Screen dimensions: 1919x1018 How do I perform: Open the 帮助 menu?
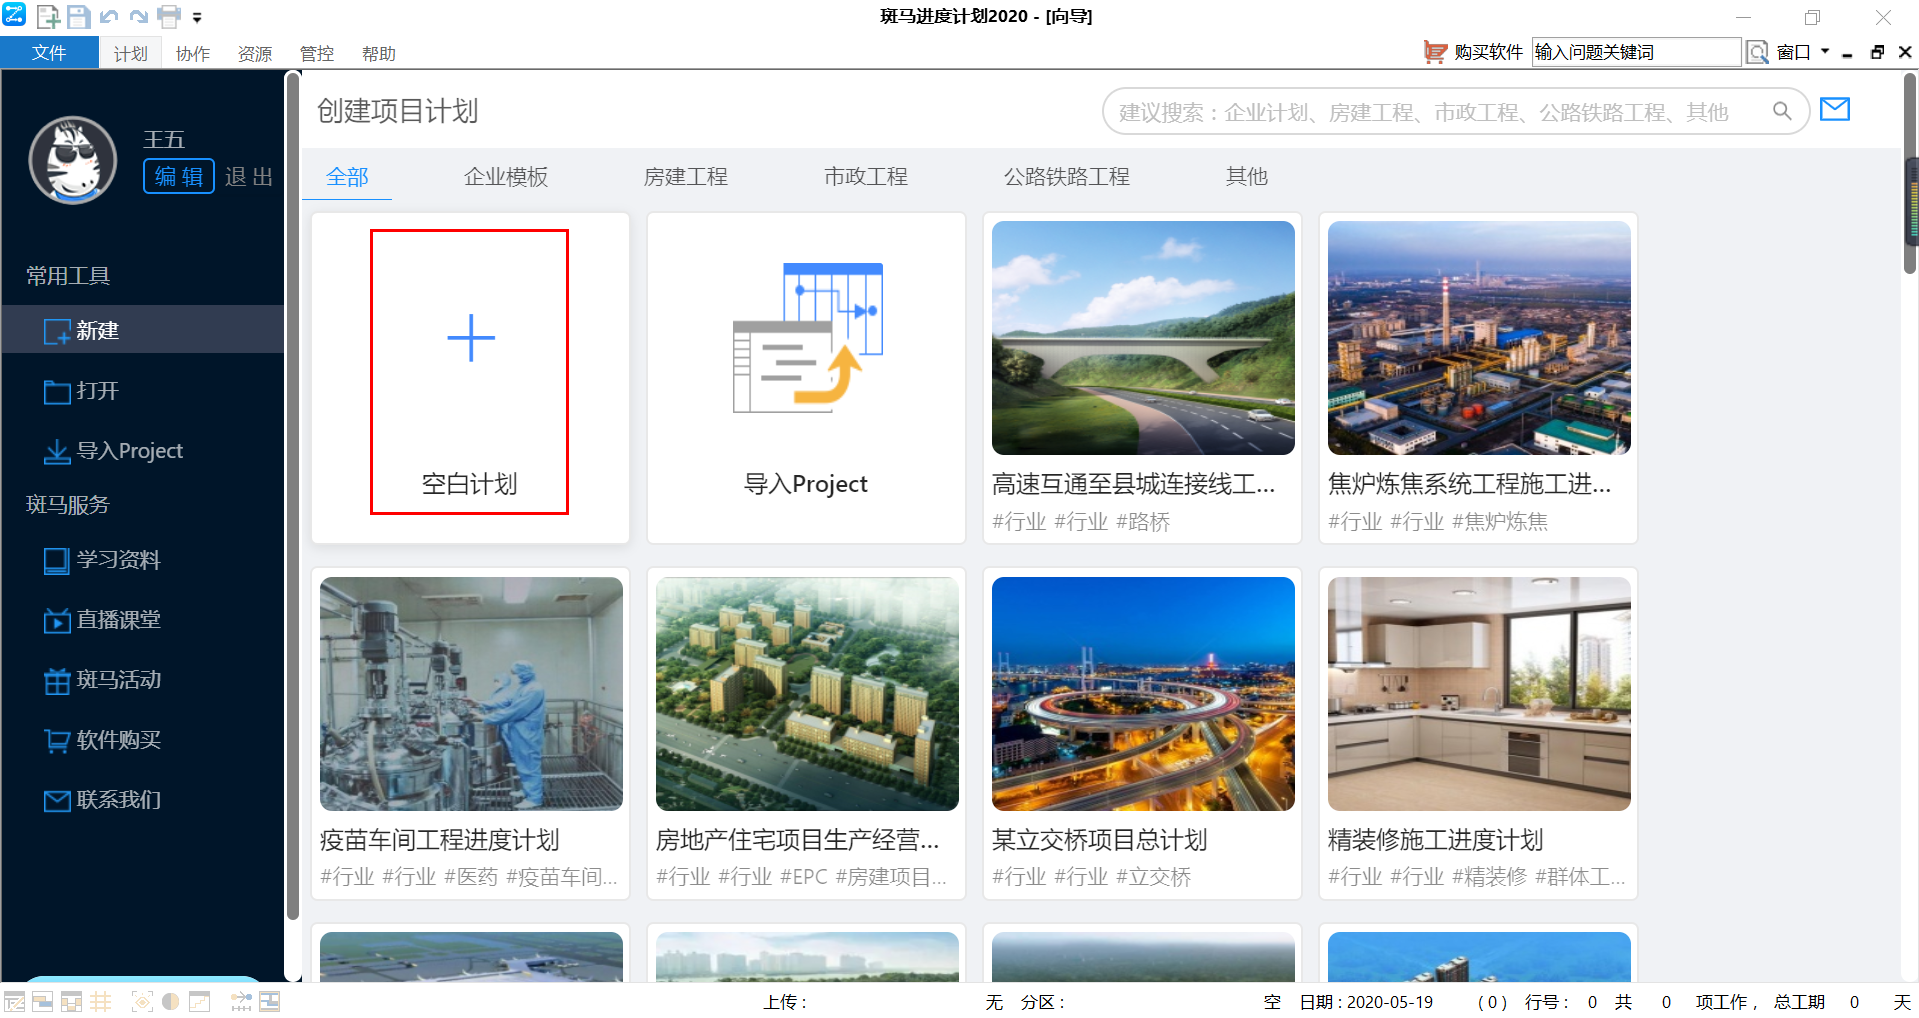click(378, 54)
